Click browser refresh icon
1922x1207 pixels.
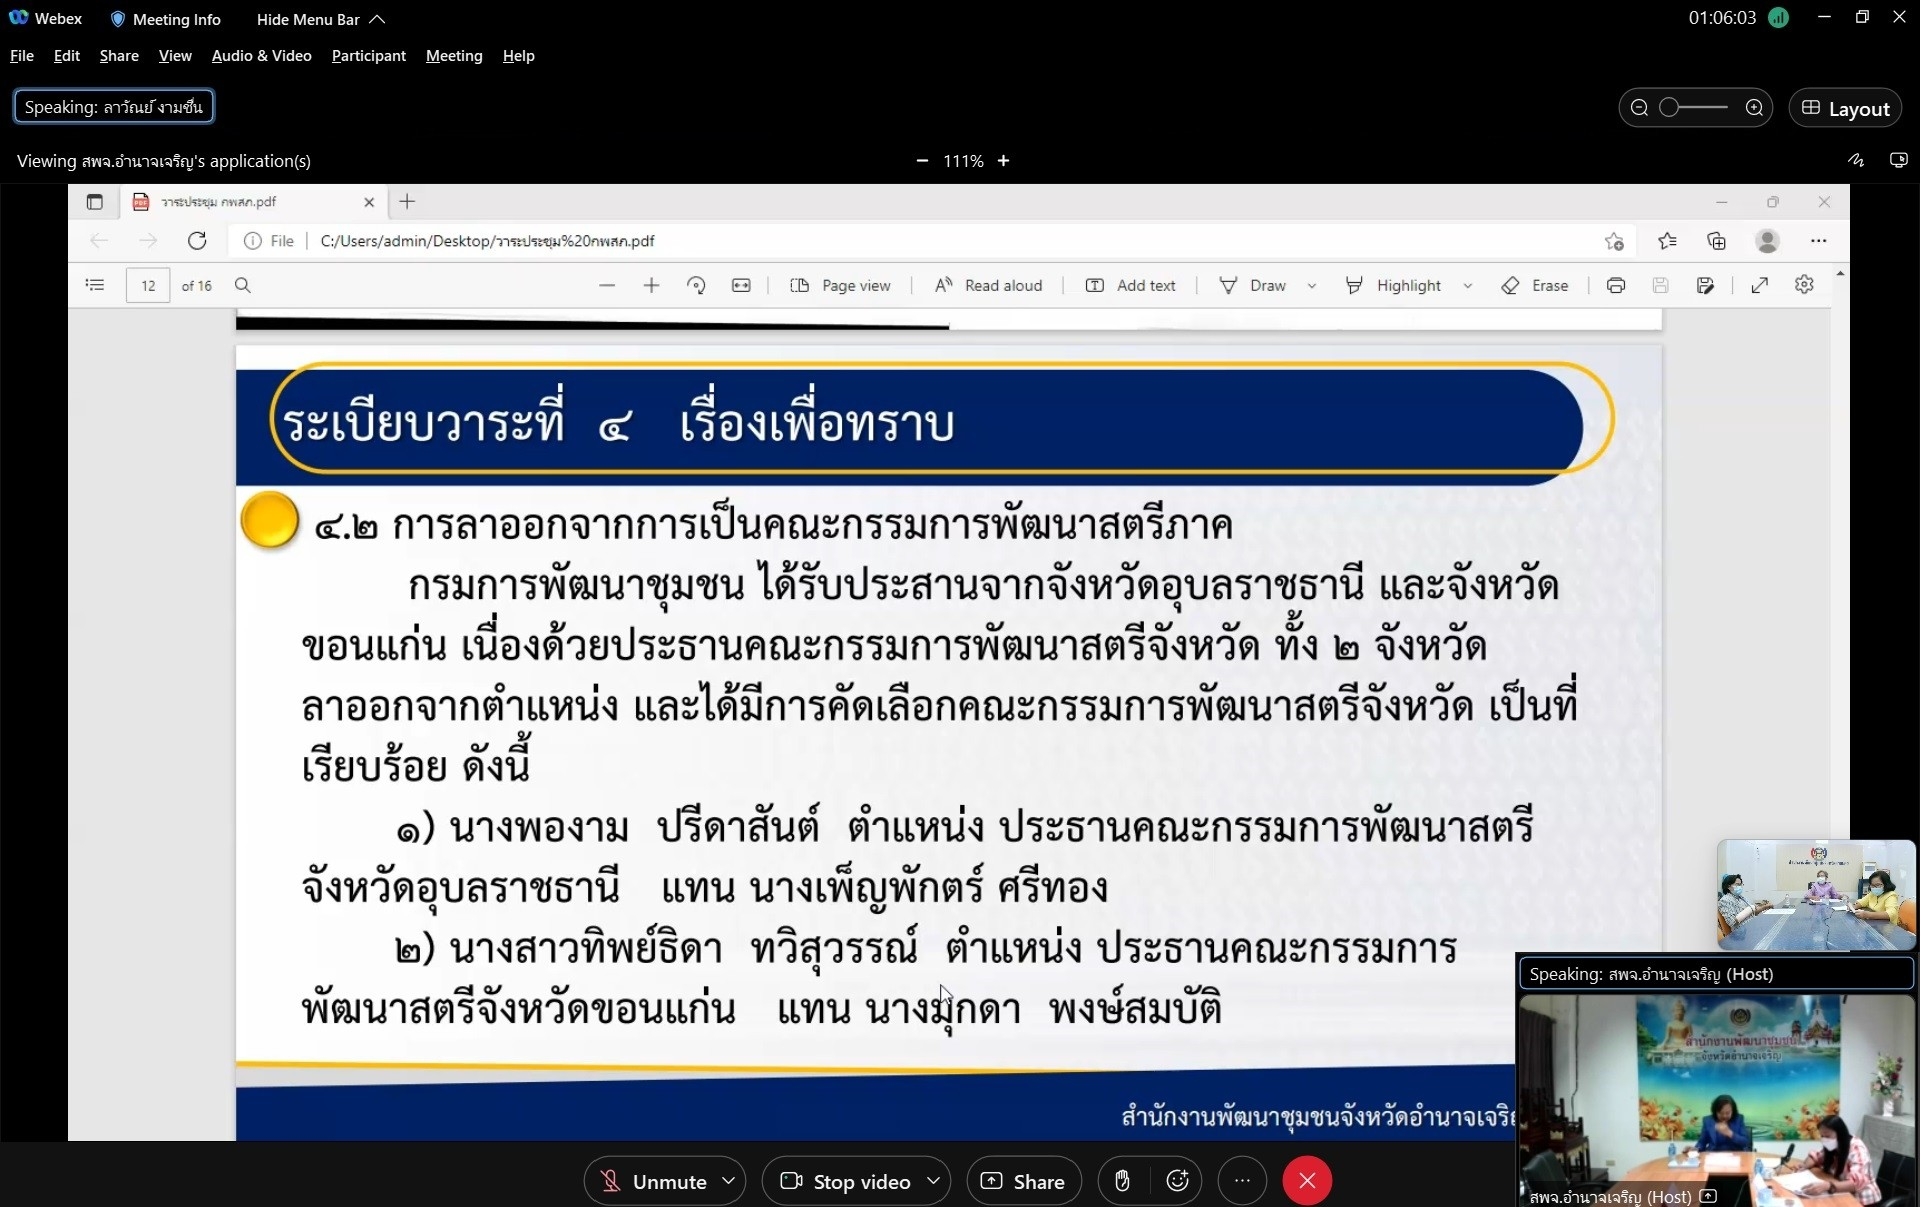(197, 241)
